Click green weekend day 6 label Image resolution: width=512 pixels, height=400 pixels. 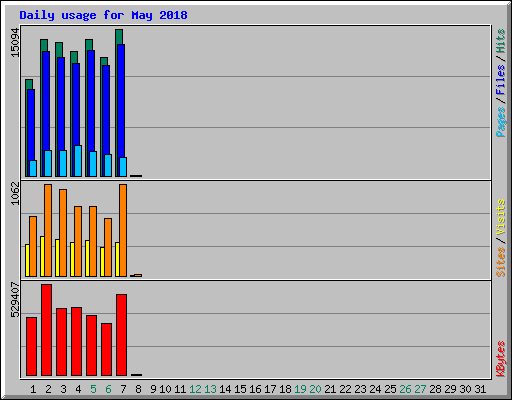(x=108, y=389)
